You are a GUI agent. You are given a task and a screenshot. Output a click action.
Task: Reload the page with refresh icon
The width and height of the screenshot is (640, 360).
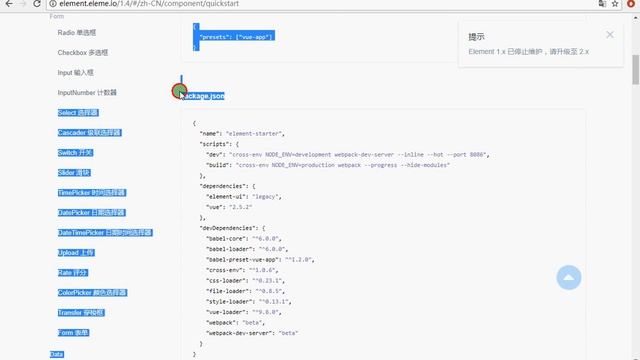click(37, 4)
